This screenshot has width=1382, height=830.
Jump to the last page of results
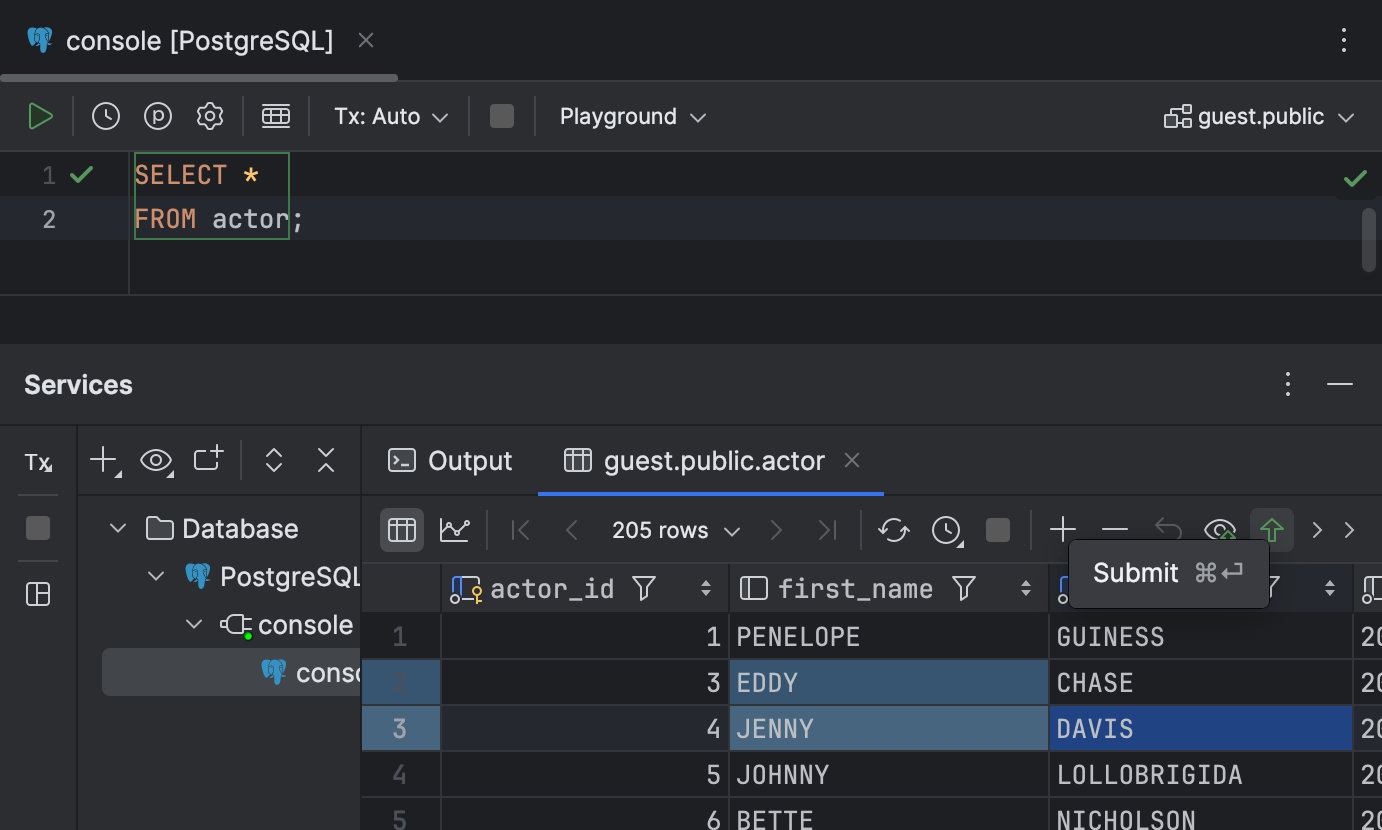[827, 530]
